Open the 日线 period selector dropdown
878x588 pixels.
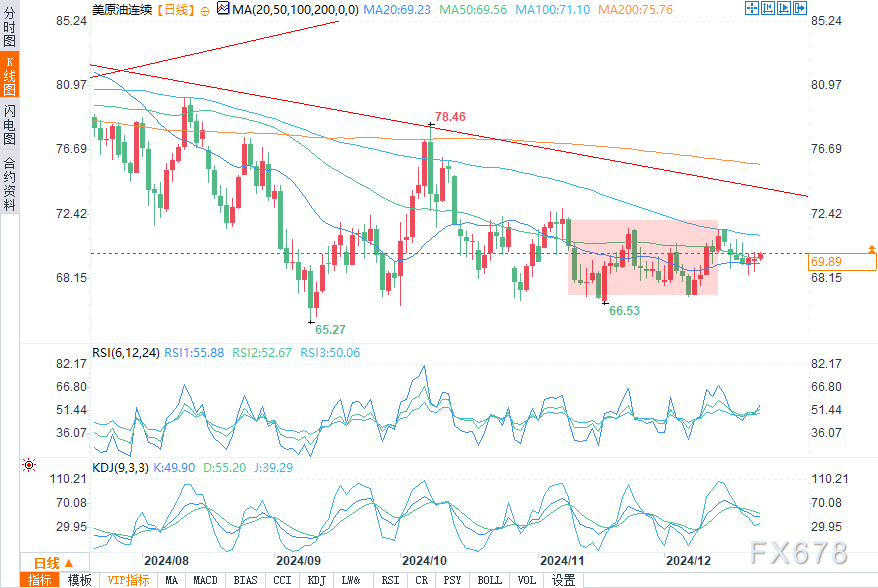tap(46, 563)
